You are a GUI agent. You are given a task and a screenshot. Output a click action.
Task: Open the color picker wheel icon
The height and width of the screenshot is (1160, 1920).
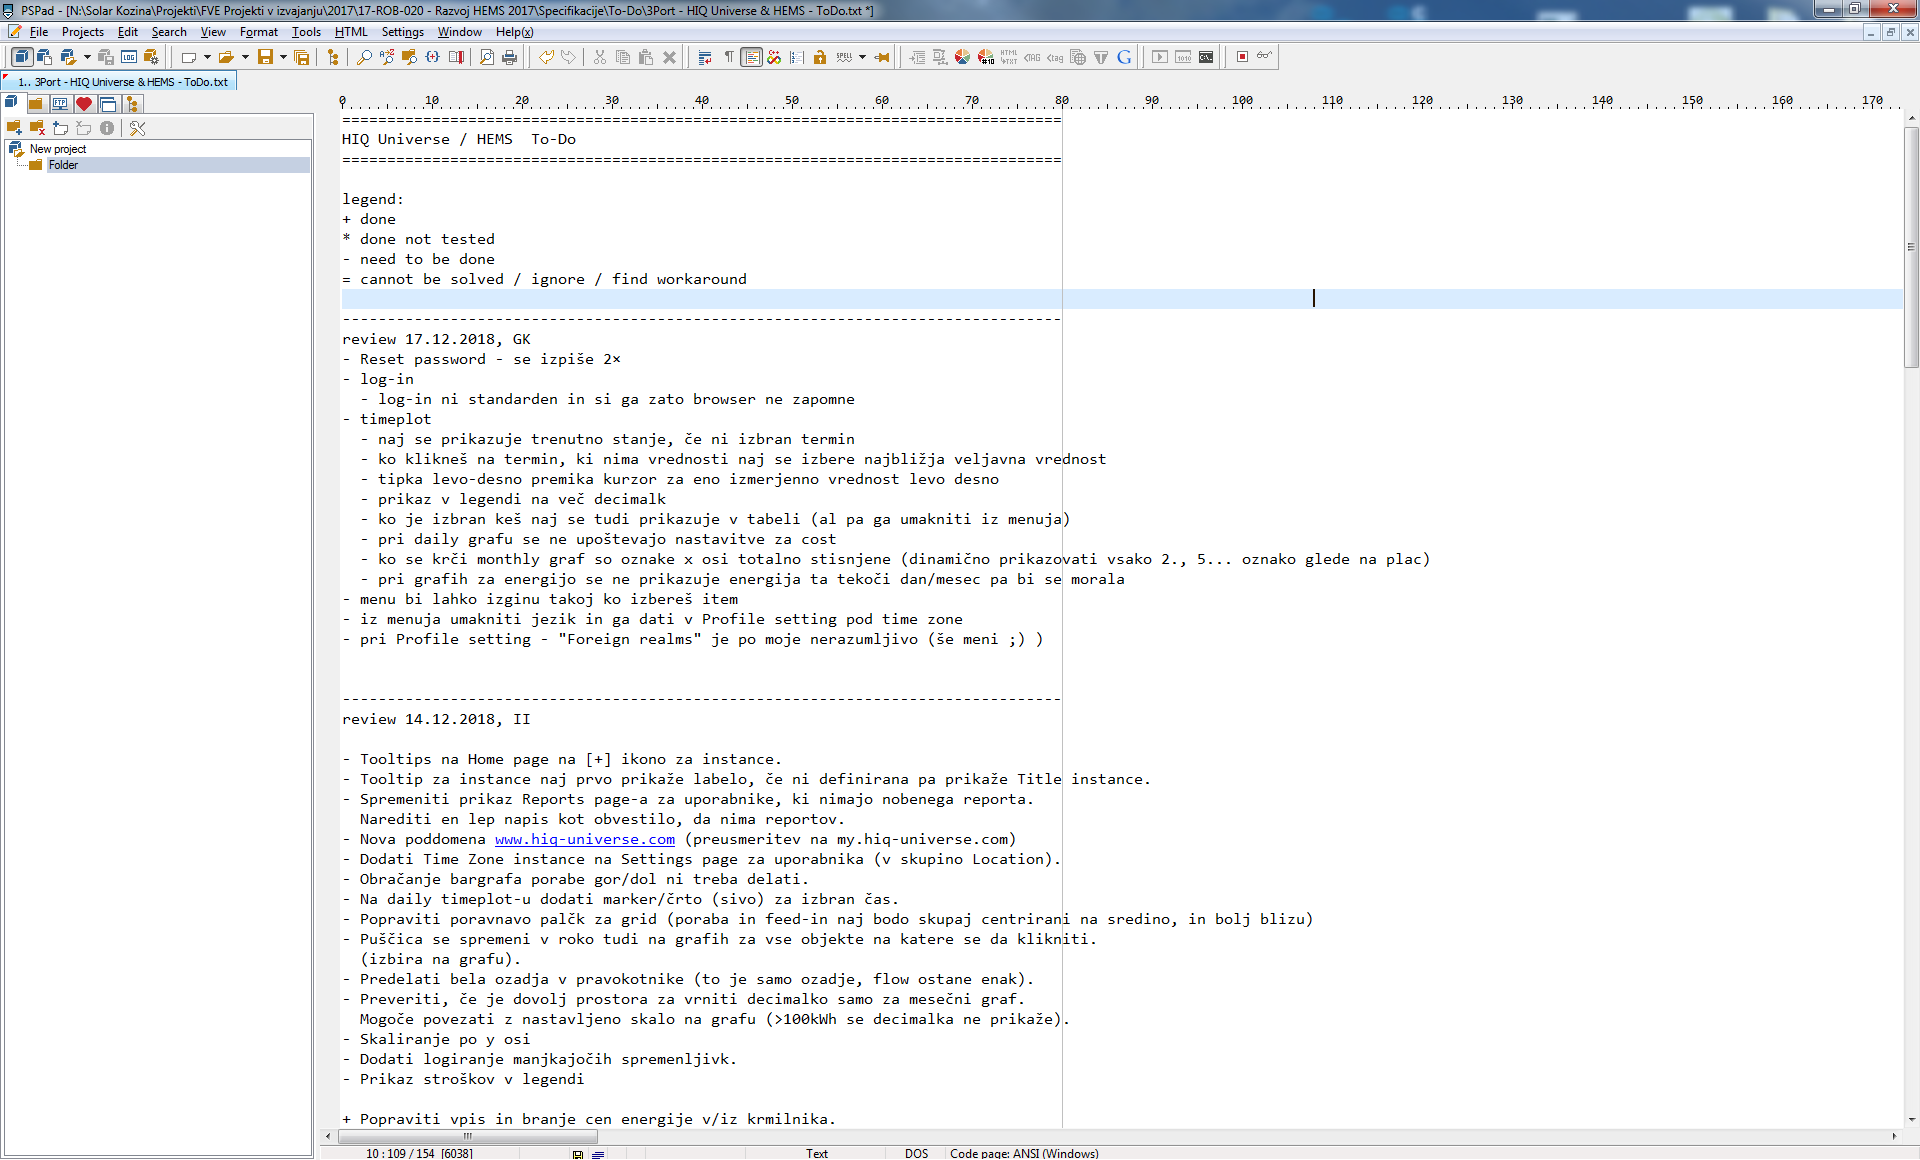[x=962, y=57]
